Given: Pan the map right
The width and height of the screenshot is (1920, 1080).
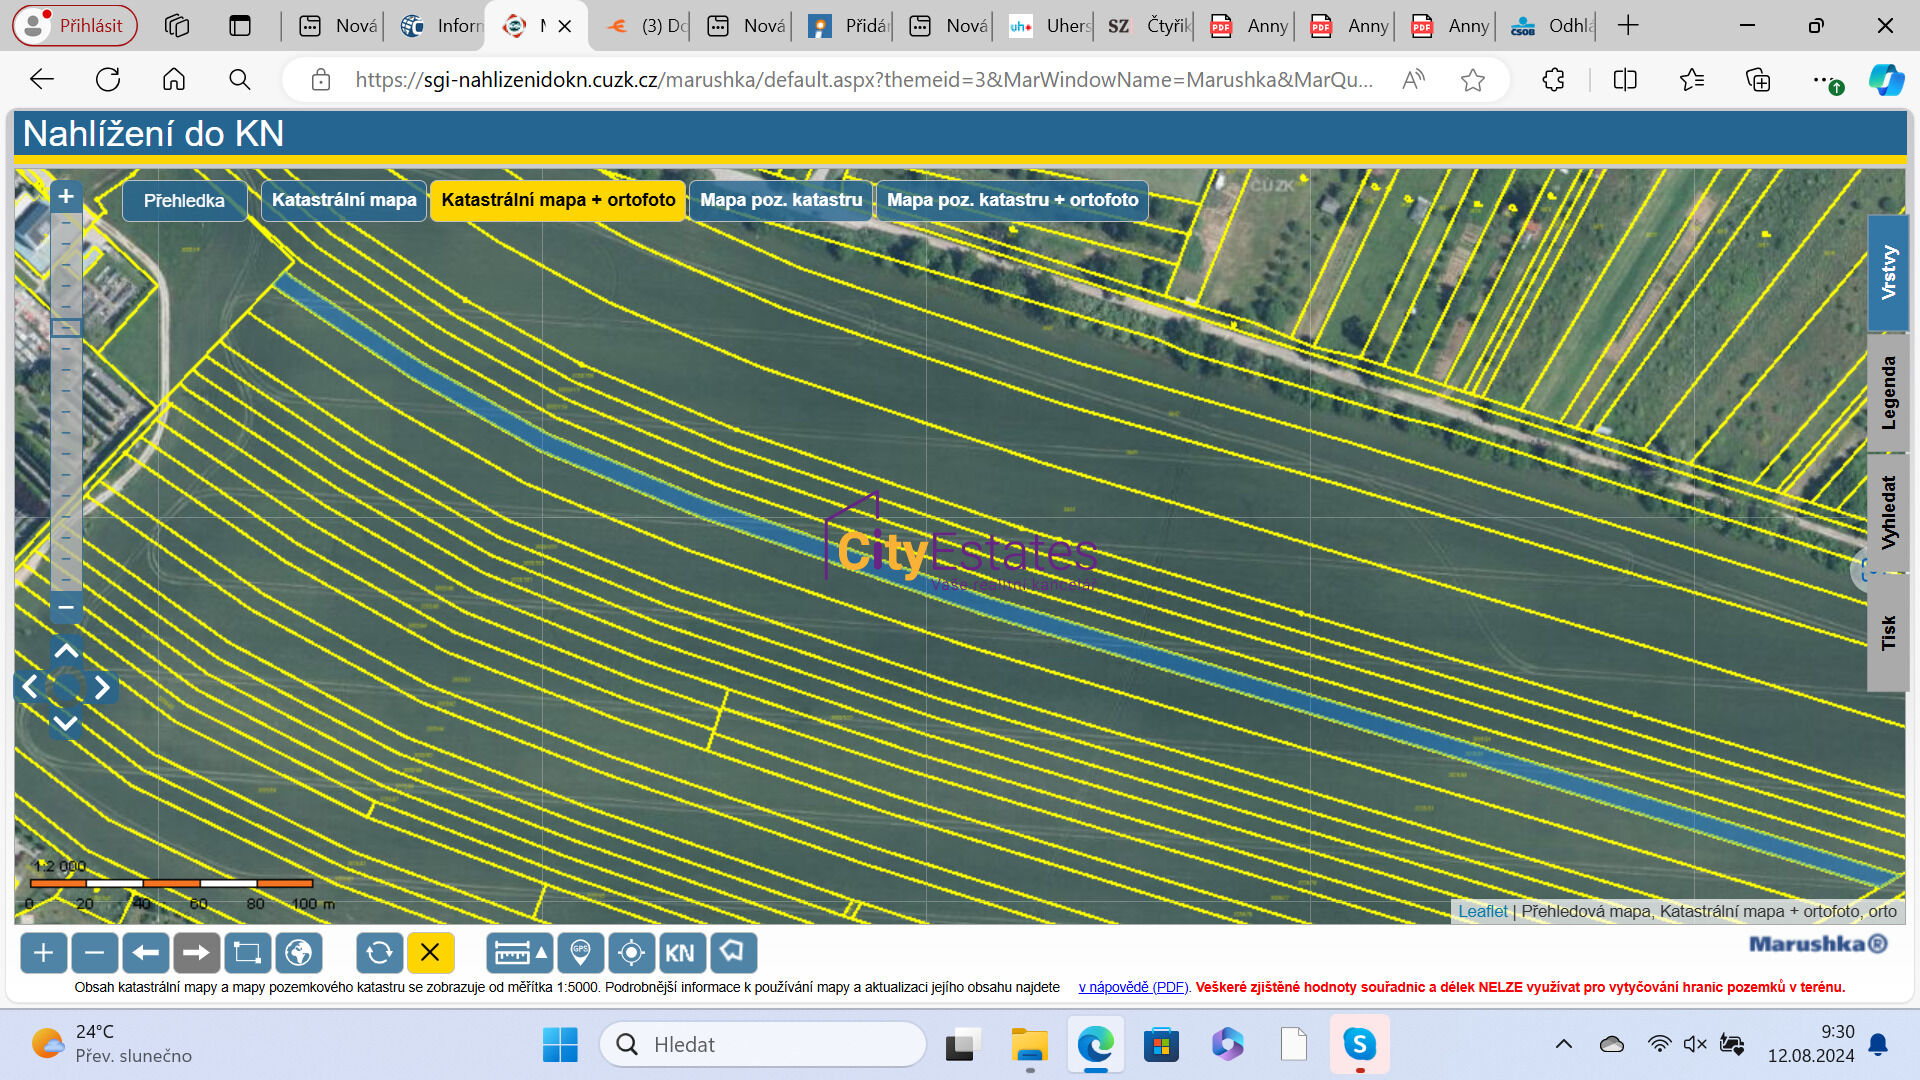Looking at the screenshot, I should point(102,687).
